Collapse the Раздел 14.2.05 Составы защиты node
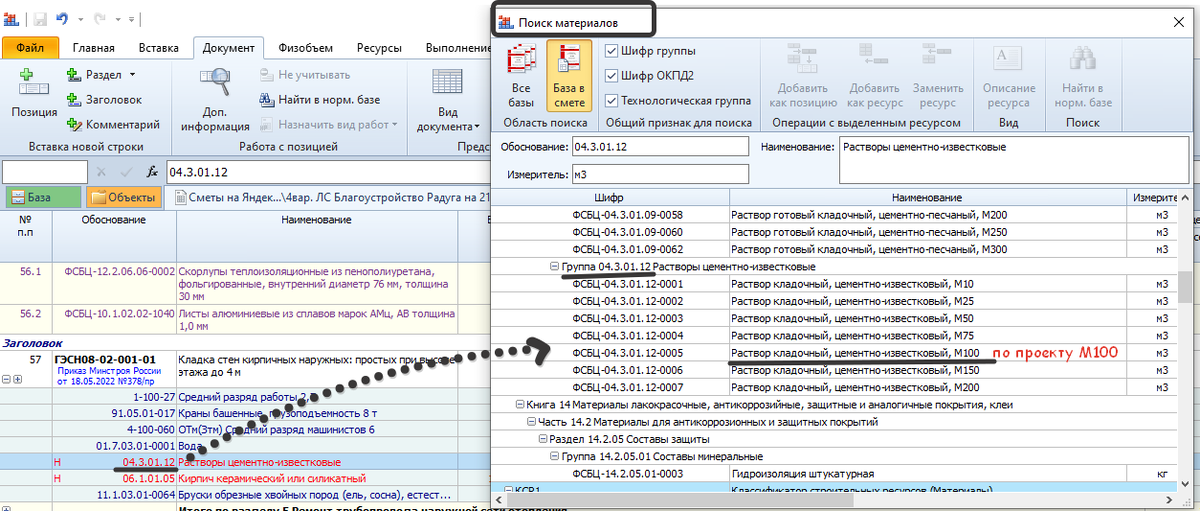 [543, 439]
